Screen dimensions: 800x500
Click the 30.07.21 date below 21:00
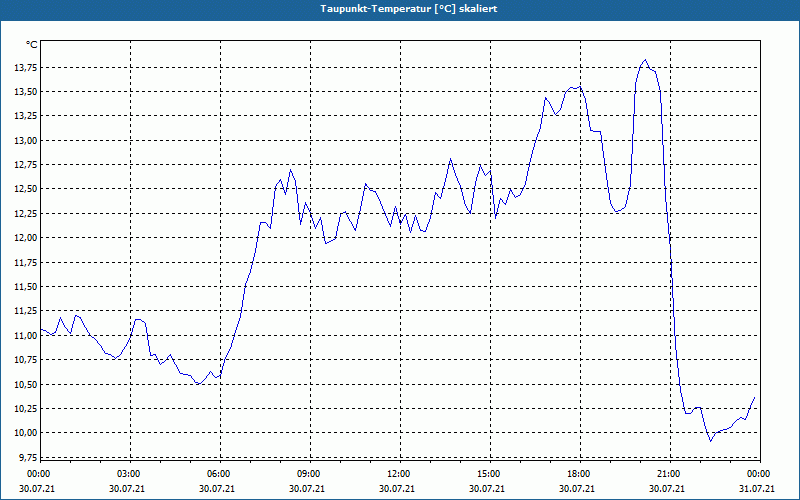click(667, 488)
